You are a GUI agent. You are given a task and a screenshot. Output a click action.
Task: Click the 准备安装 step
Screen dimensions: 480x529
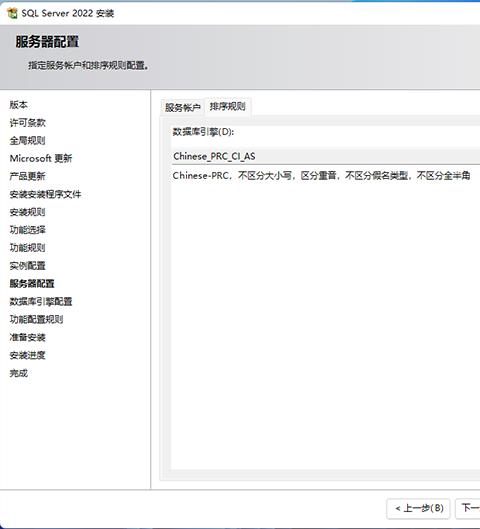pyautogui.click(x=27, y=337)
